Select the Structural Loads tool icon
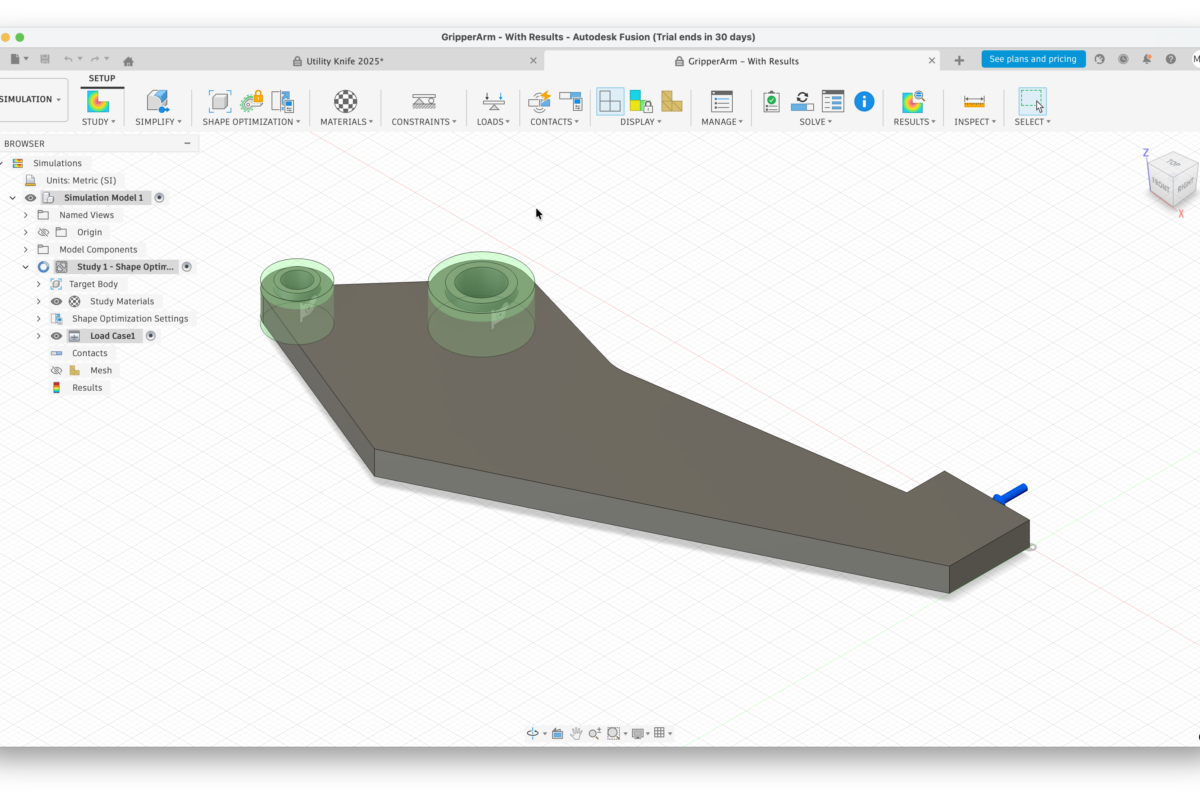The width and height of the screenshot is (1200, 800). point(493,101)
